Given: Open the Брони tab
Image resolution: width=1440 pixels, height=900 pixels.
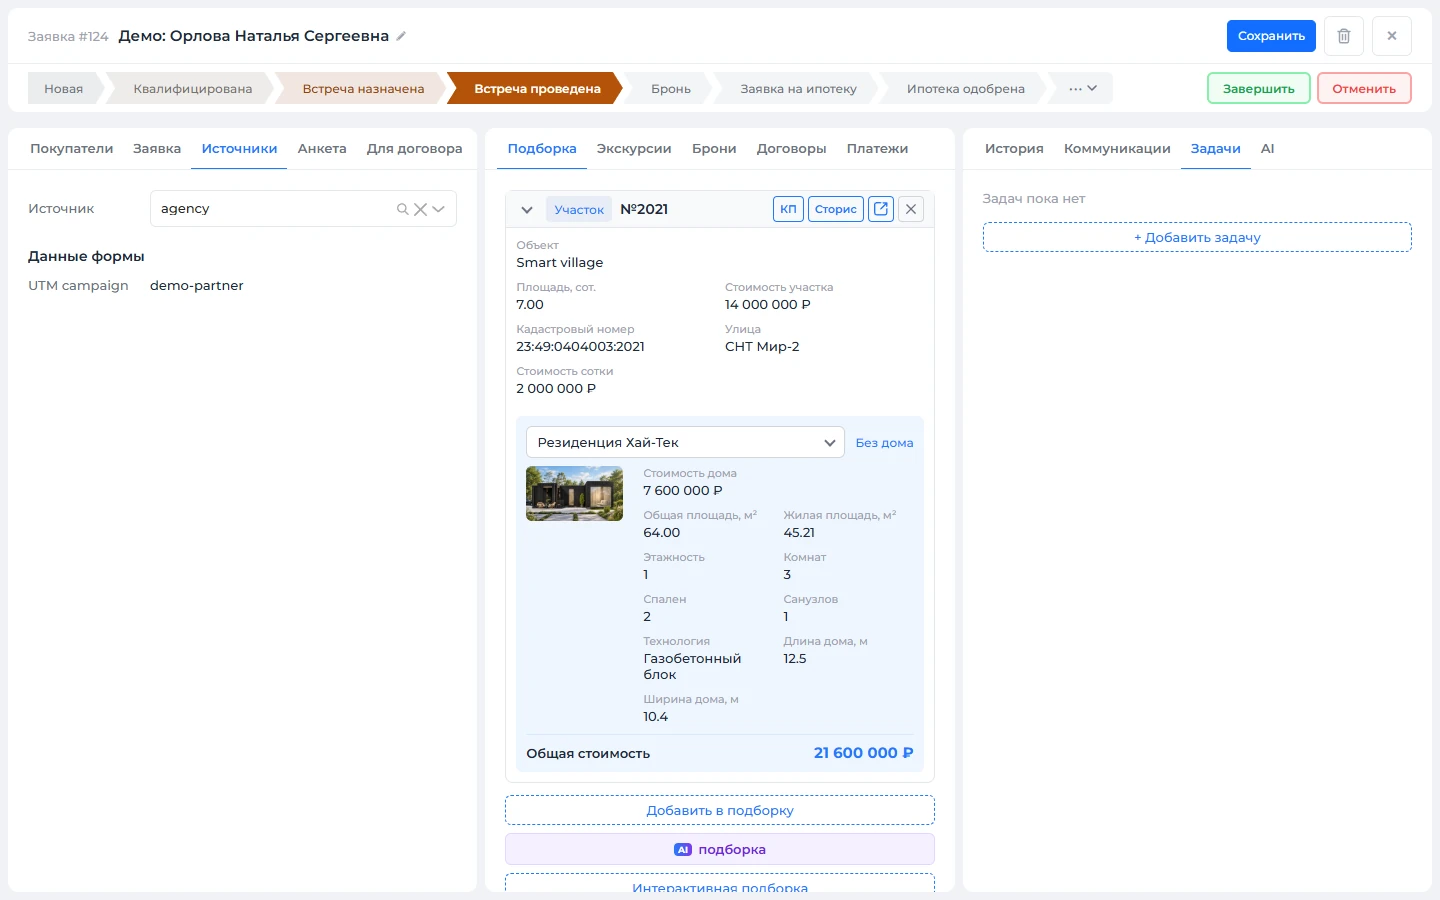Looking at the screenshot, I should click(x=714, y=149).
